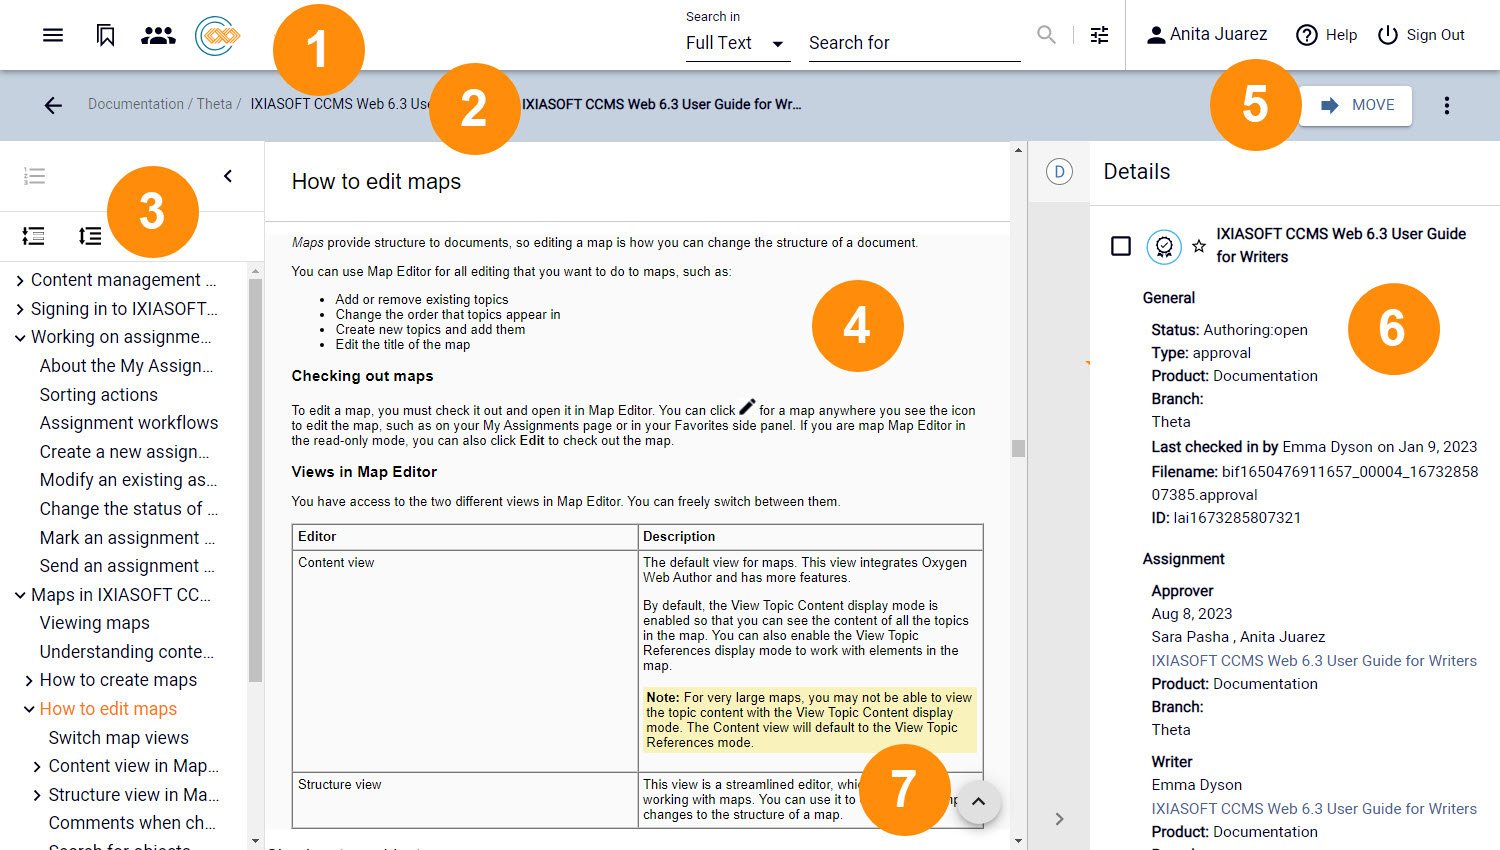Open Viewing maps topic

click(x=95, y=623)
